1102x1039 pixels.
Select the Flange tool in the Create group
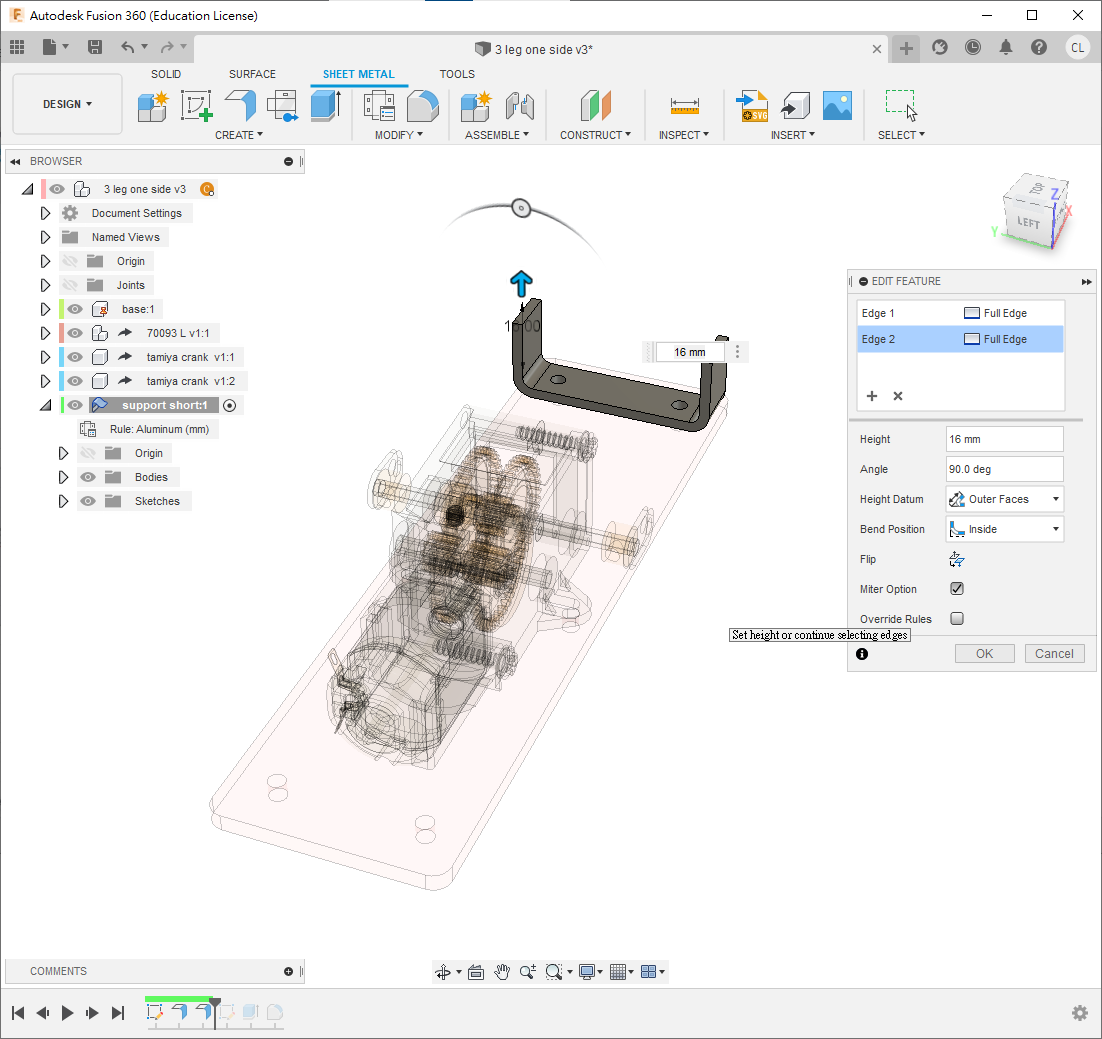point(240,105)
